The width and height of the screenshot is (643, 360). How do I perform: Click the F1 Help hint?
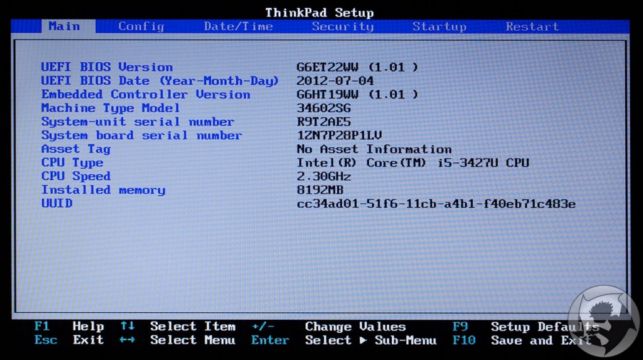69,326
